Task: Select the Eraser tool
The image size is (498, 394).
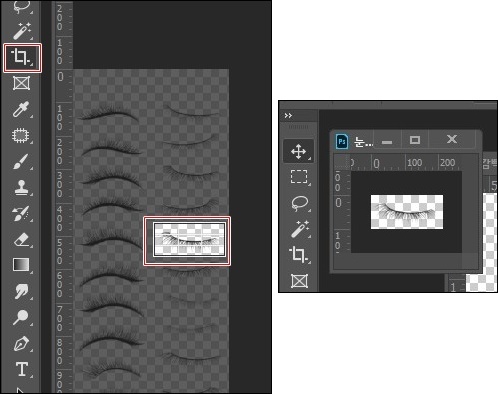Action: tap(22, 239)
